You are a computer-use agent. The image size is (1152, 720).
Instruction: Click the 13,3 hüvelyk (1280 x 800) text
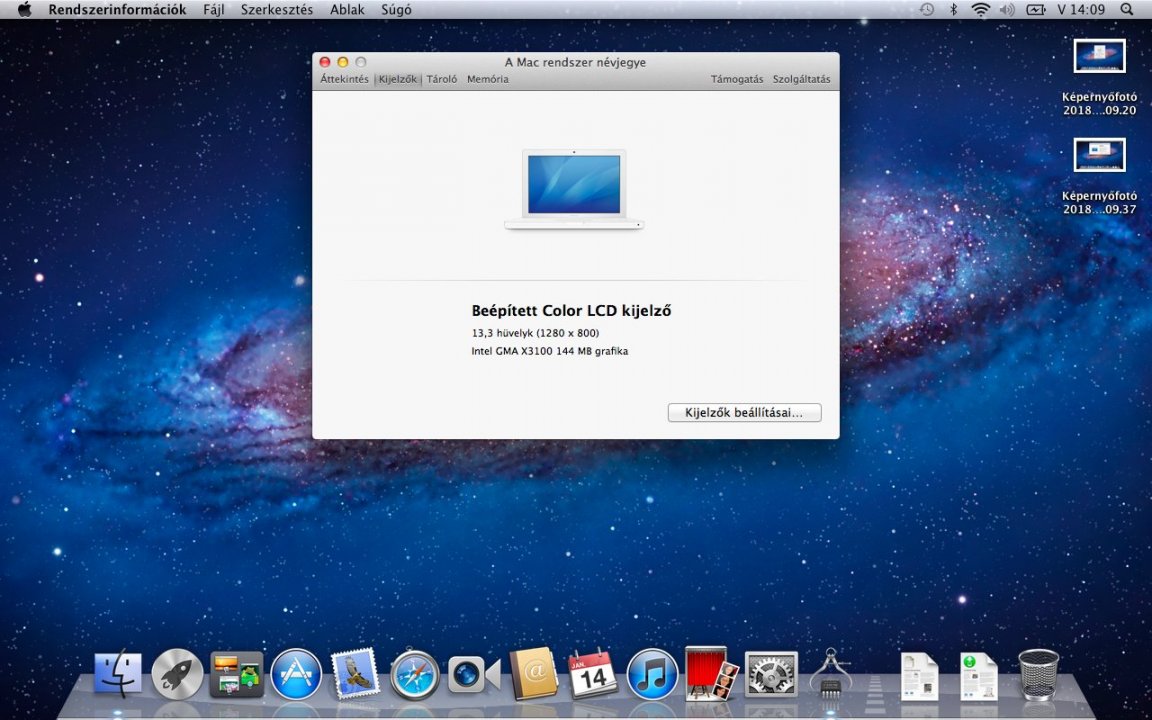point(536,334)
